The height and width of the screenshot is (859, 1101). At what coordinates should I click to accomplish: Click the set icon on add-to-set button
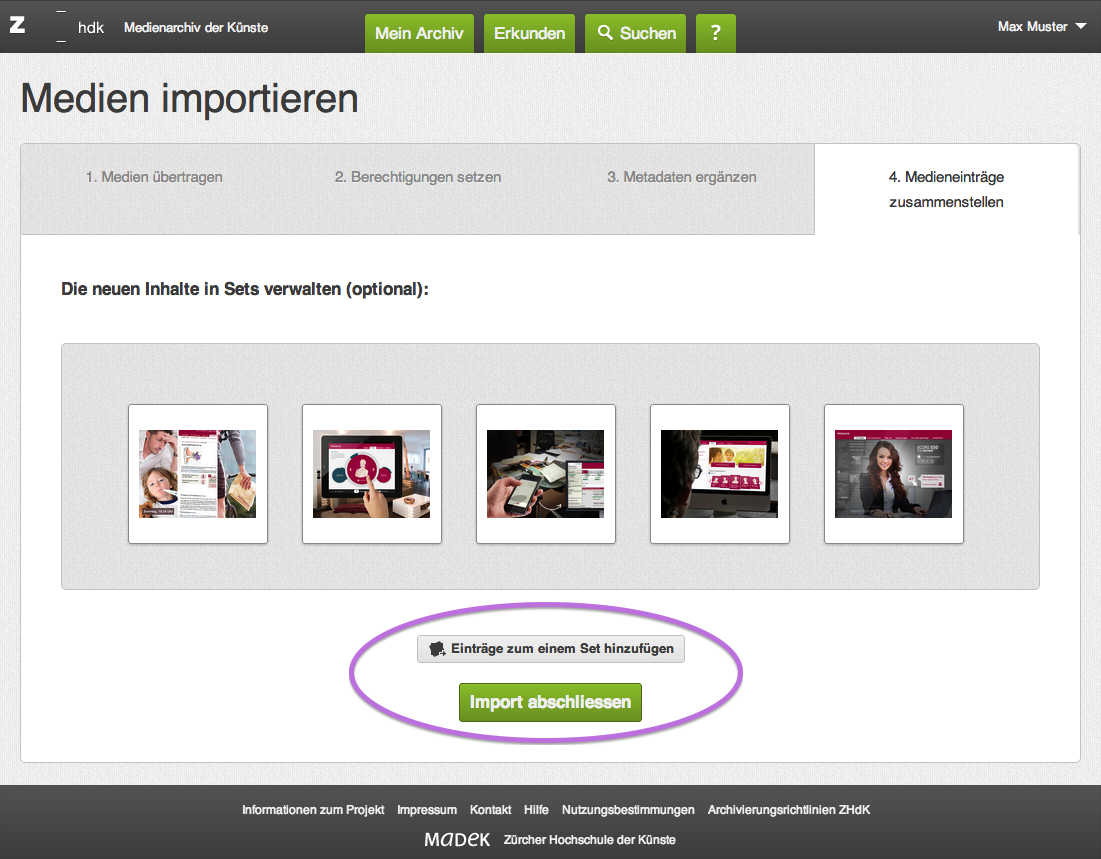pos(436,649)
